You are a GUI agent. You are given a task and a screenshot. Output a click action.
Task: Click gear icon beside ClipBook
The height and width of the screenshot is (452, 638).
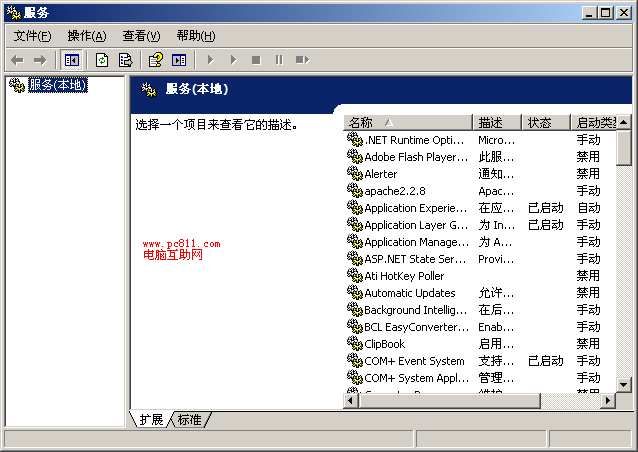click(x=354, y=344)
